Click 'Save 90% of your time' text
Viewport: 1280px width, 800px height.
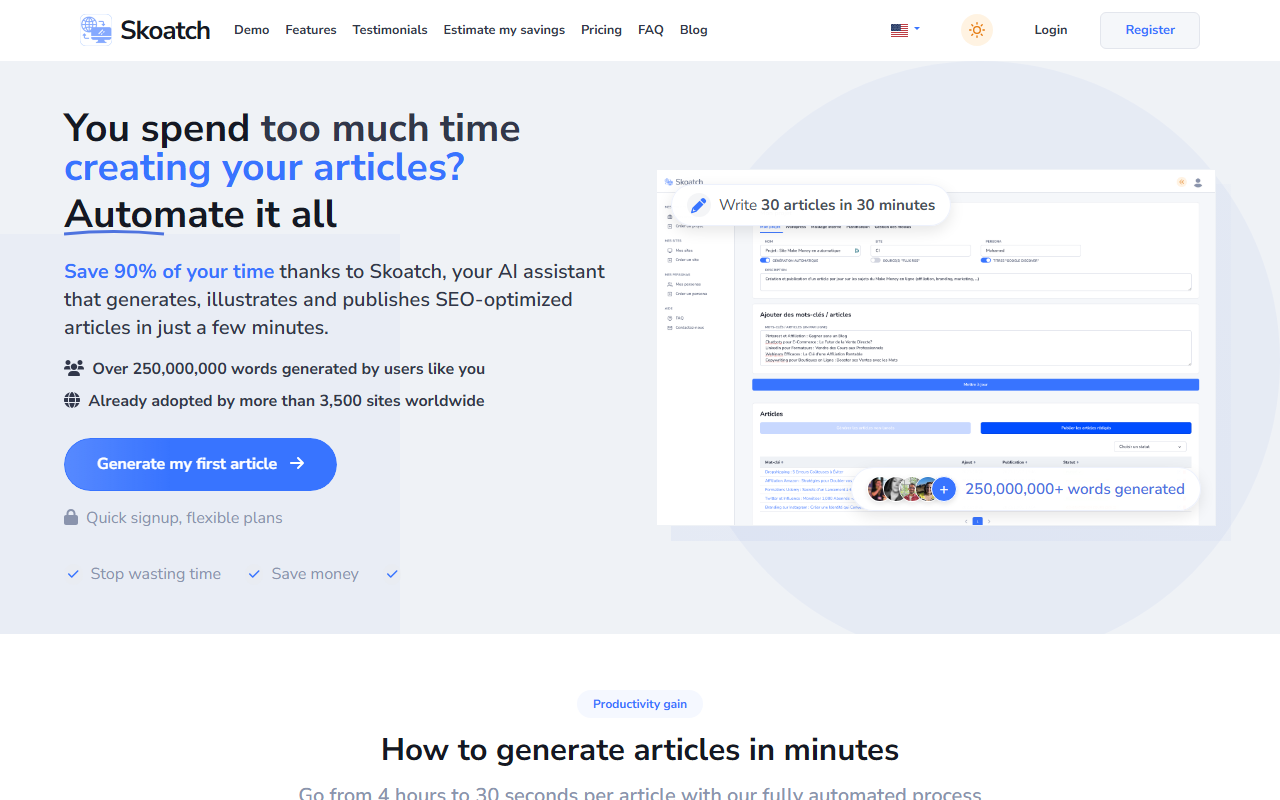tap(169, 271)
